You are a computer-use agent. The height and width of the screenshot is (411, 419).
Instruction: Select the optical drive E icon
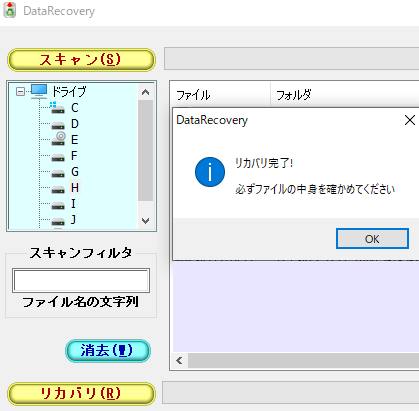click(58, 139)
